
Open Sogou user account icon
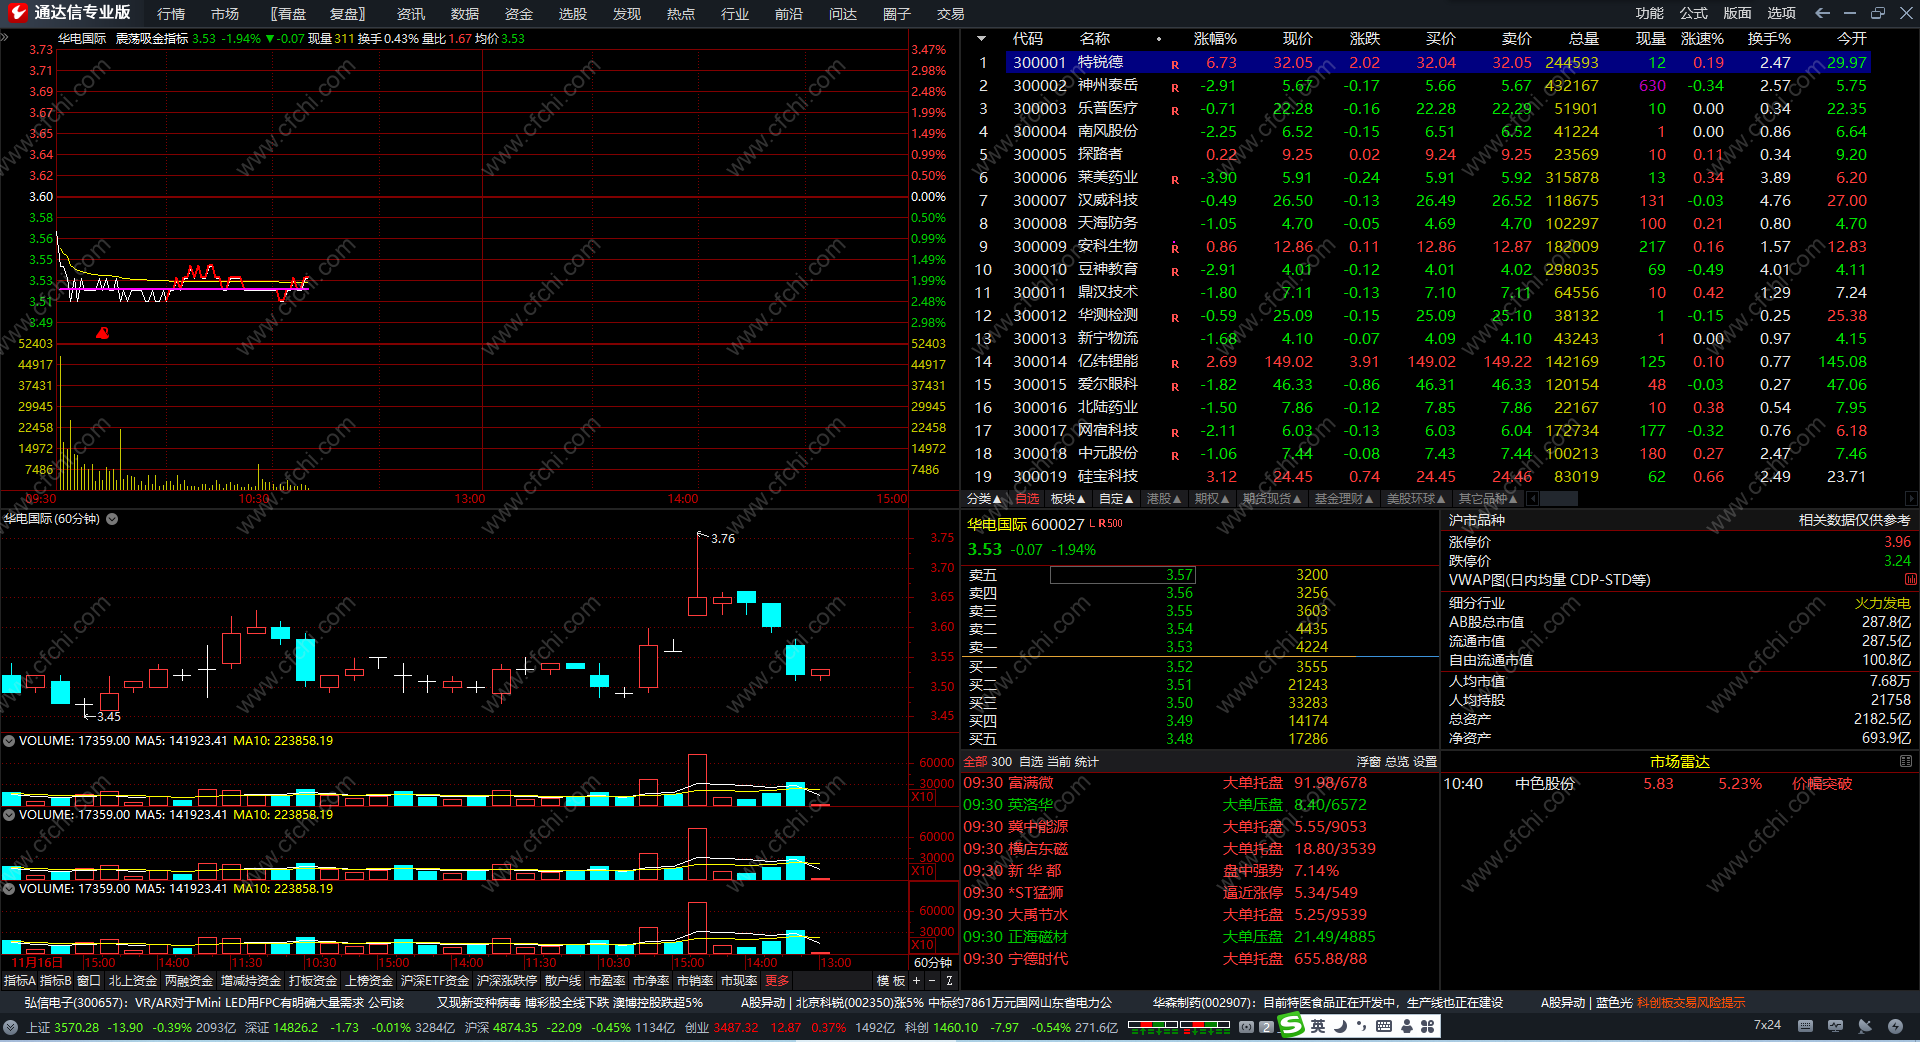1407,1026
